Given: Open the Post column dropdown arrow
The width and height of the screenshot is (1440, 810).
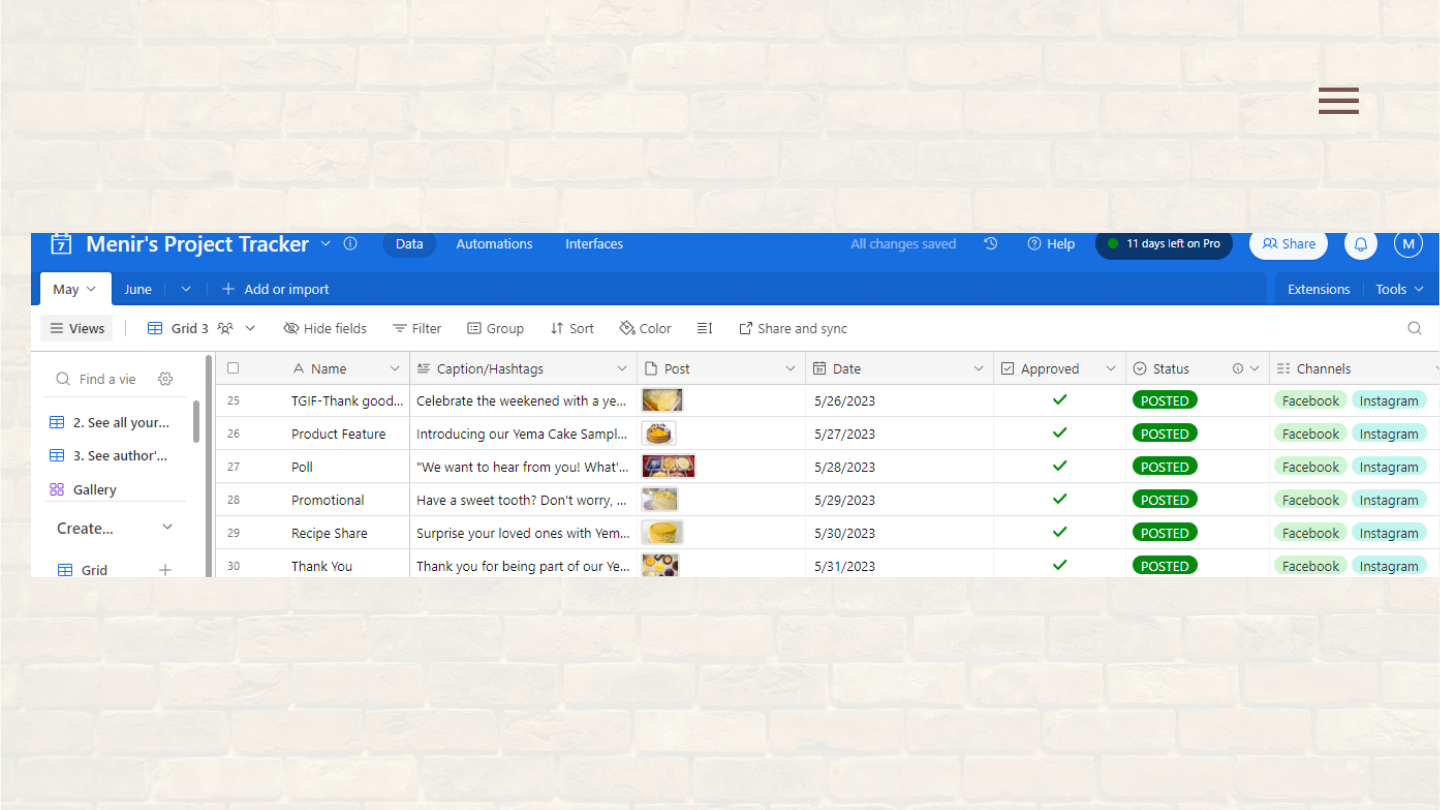Looking at the screenshot, I should pyautogui.click(x=790, y=369).
